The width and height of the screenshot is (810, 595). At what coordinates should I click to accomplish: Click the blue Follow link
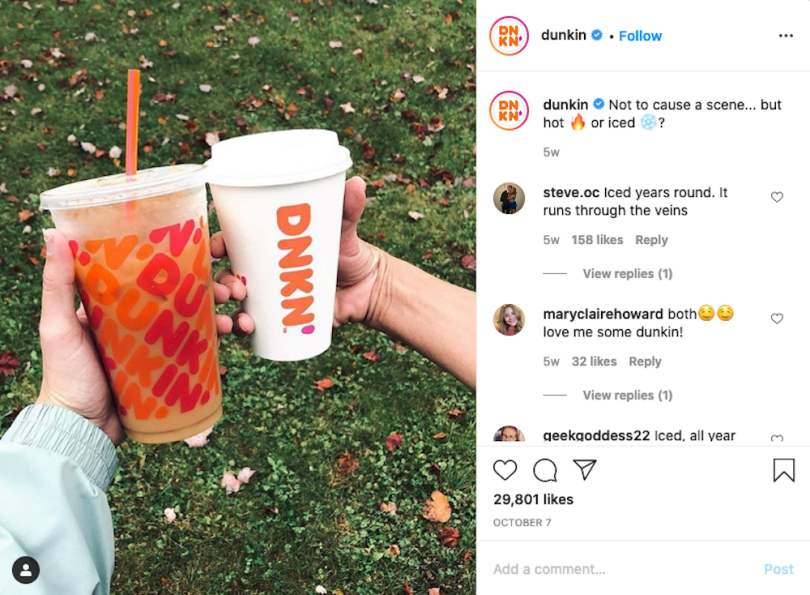[x=640, y=36]
